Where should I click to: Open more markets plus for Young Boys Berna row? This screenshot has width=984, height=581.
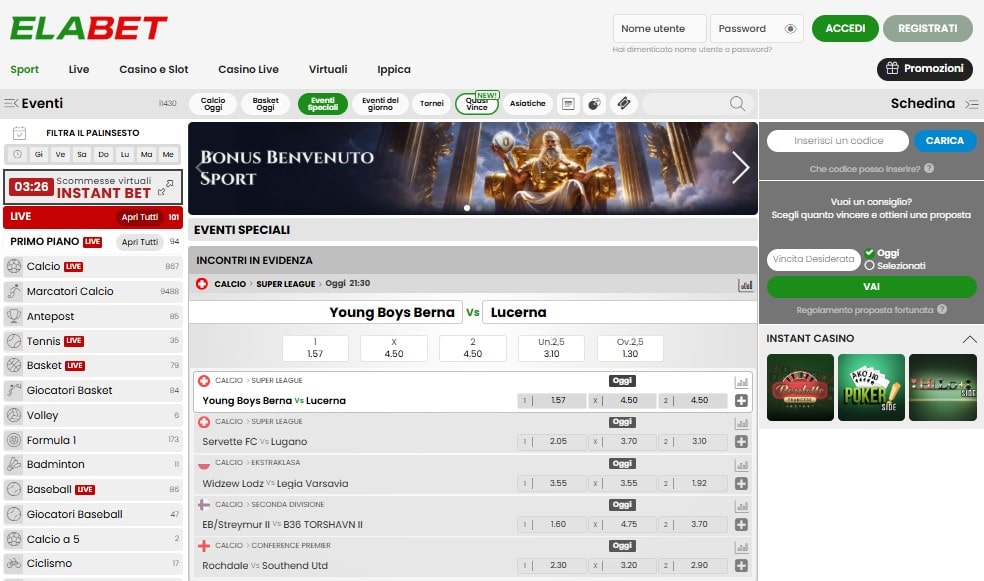(x=741, y=400)
